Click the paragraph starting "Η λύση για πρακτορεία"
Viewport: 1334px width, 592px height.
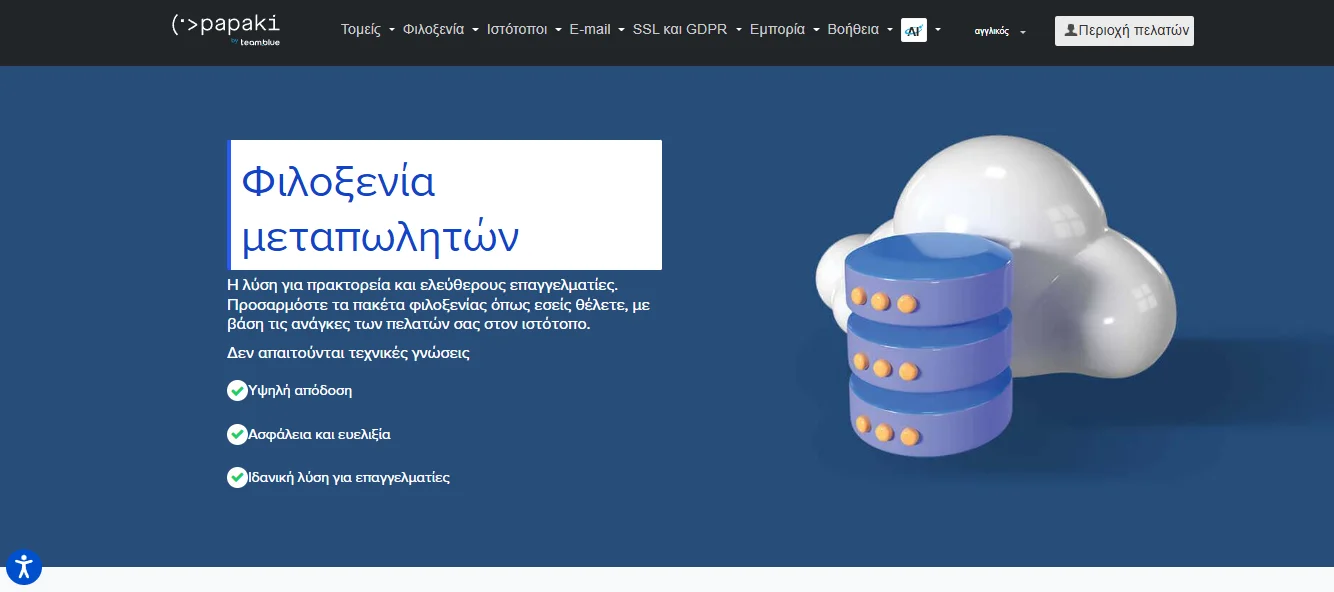point(439,305)
